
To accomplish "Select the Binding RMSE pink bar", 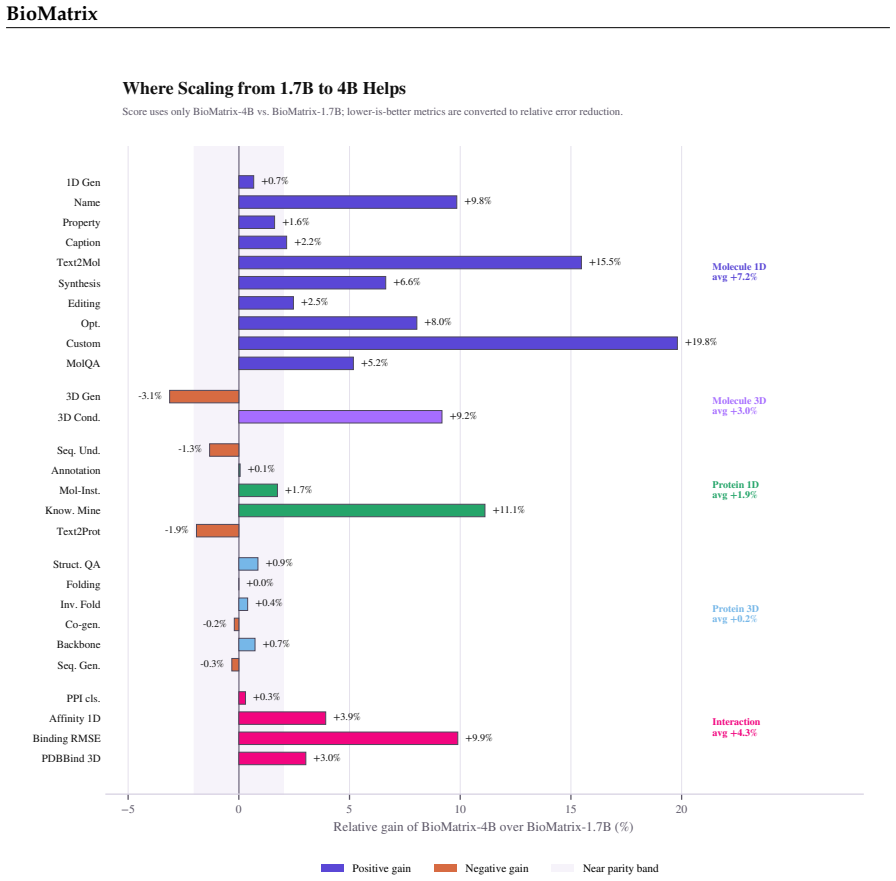I will click(348, 738).
